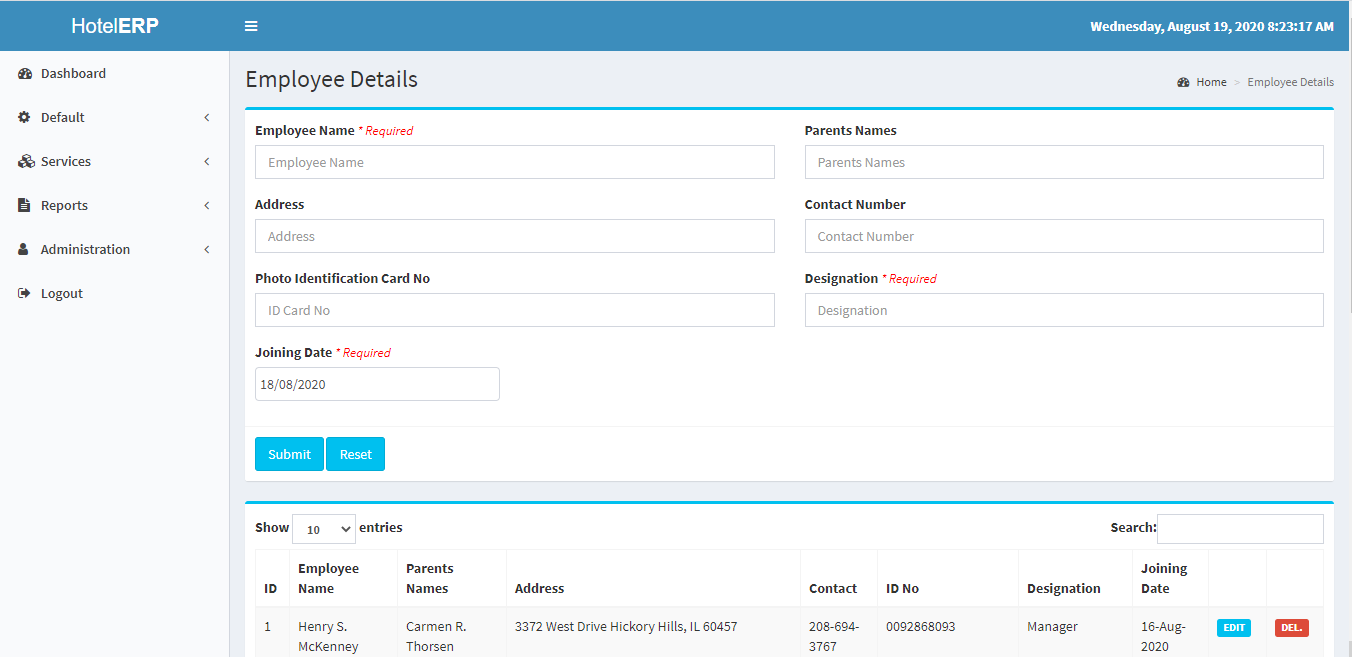Click EDIT for Henry S. McKenney

pos(1234,627)
